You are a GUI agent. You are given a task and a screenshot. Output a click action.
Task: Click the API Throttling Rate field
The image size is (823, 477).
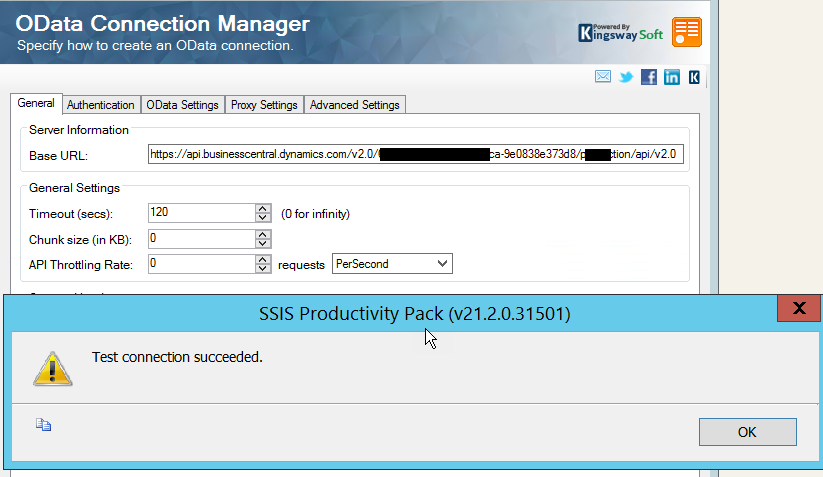[x=202, y=263]
